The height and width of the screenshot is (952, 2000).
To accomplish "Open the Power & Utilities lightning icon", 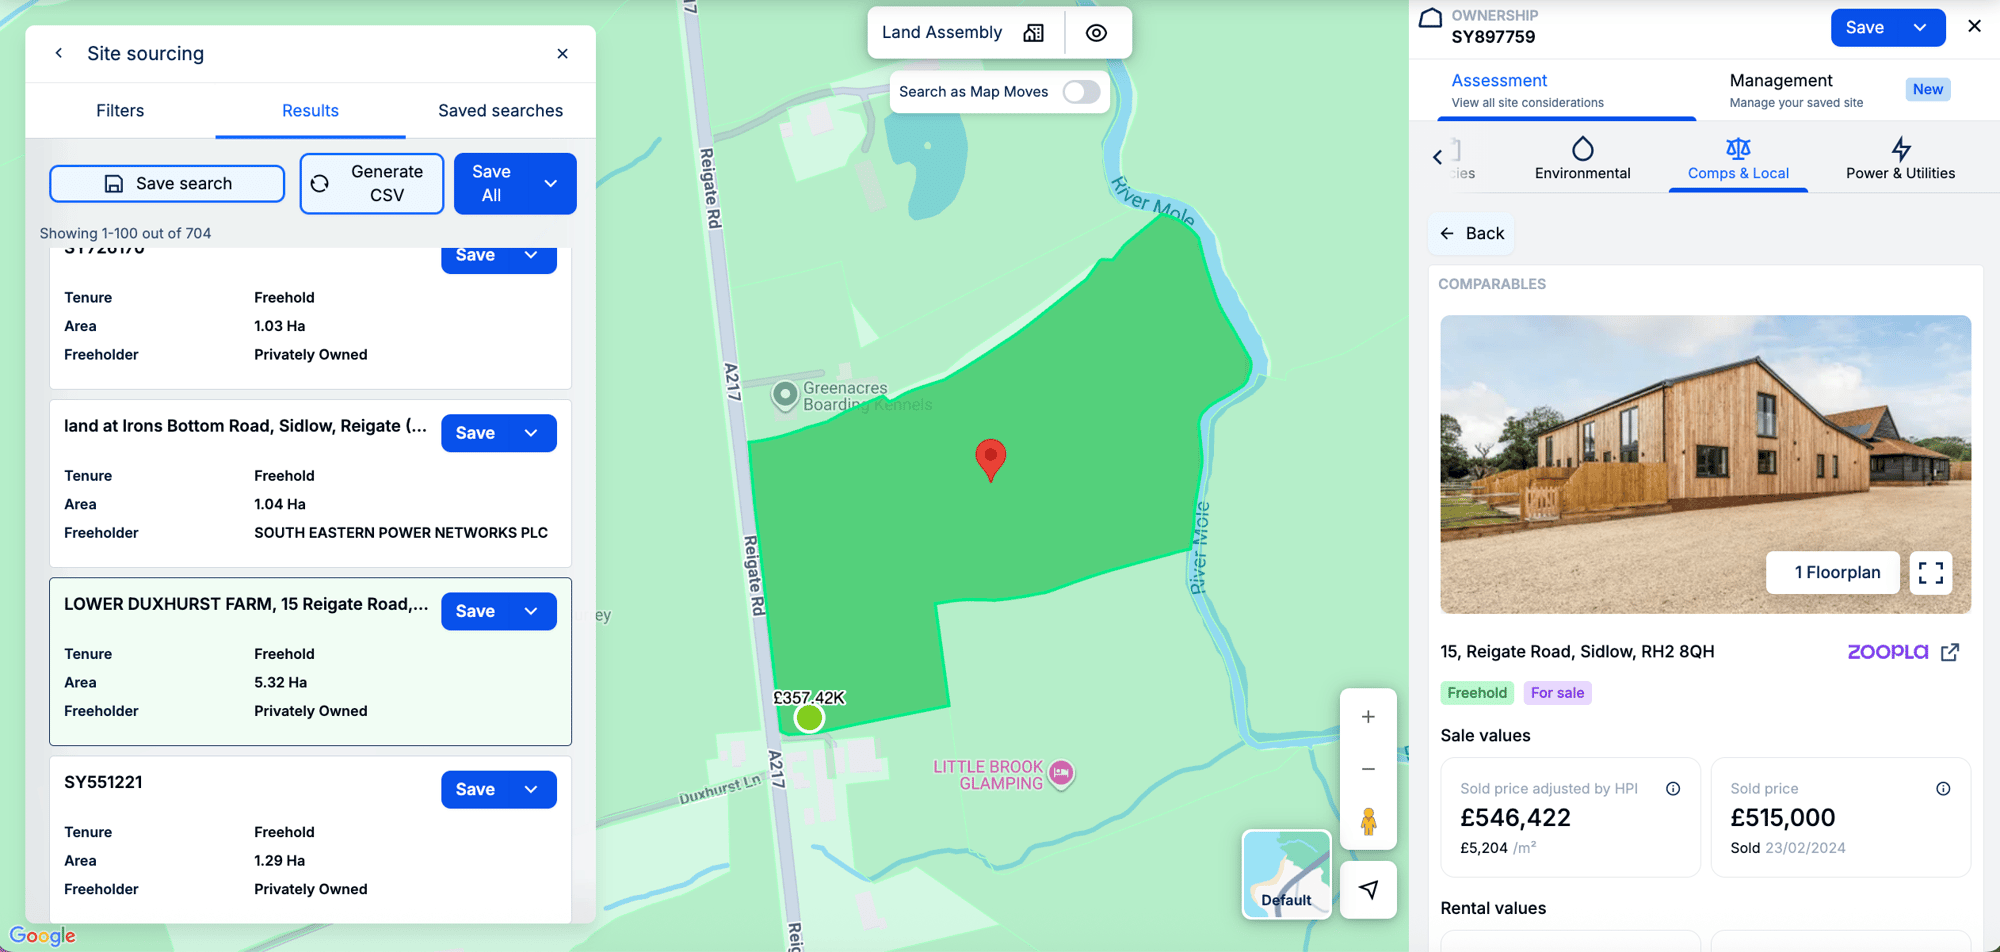I will click(1900, 148).
